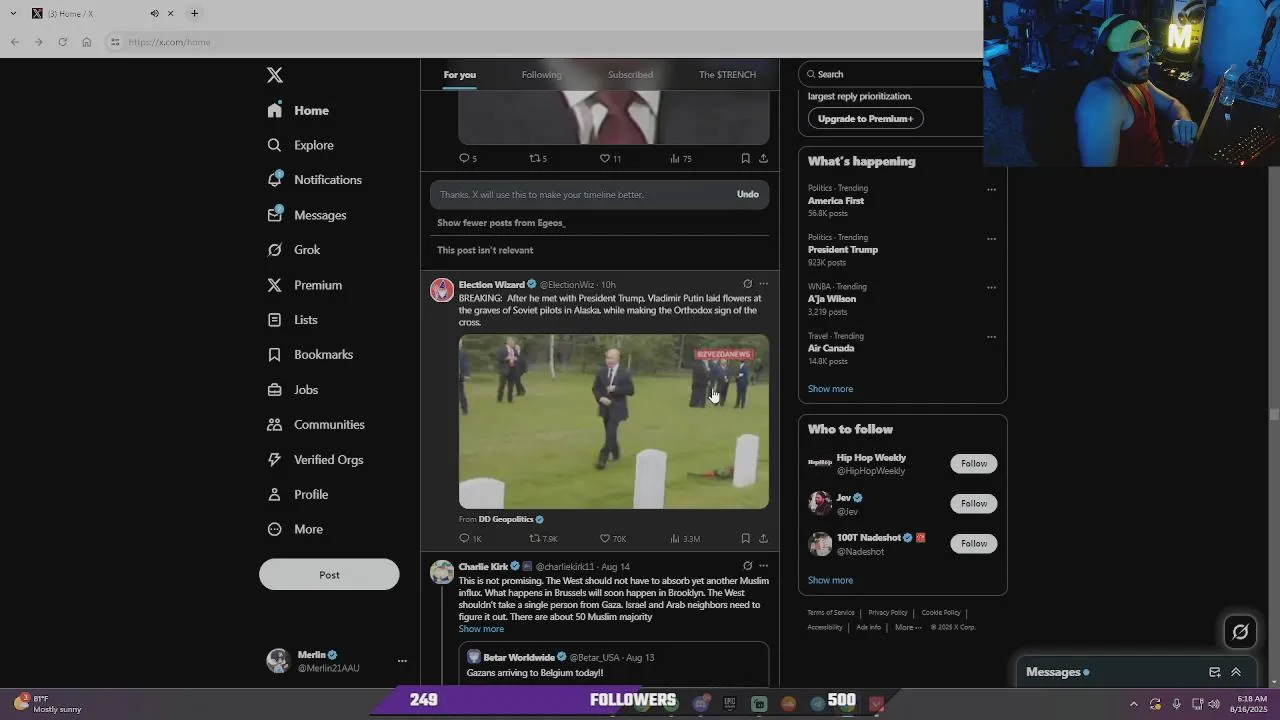The image size is (1280, 720).
Task: Open Jobs from sidebar
Action: click(292, 390)
